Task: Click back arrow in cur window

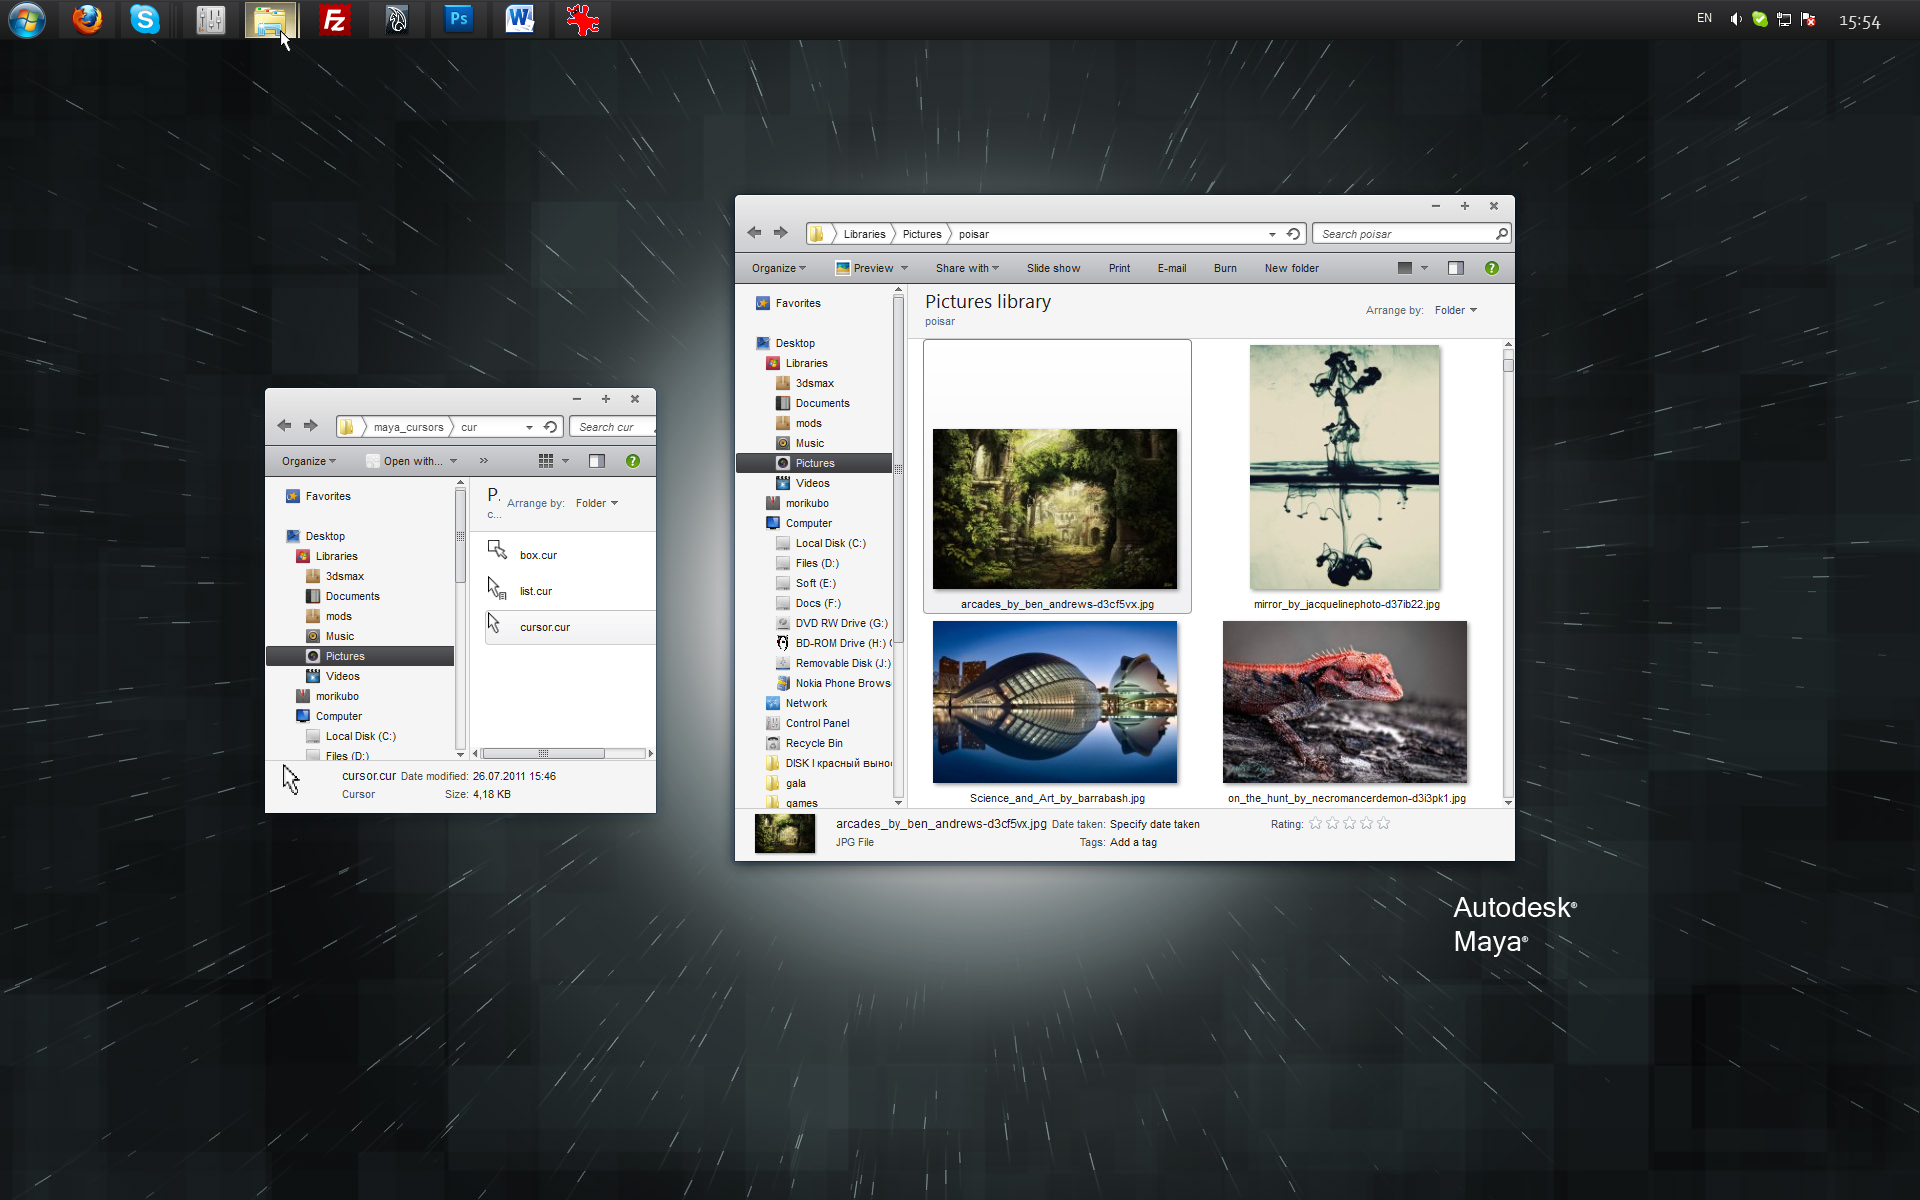Action: [284, 426]
